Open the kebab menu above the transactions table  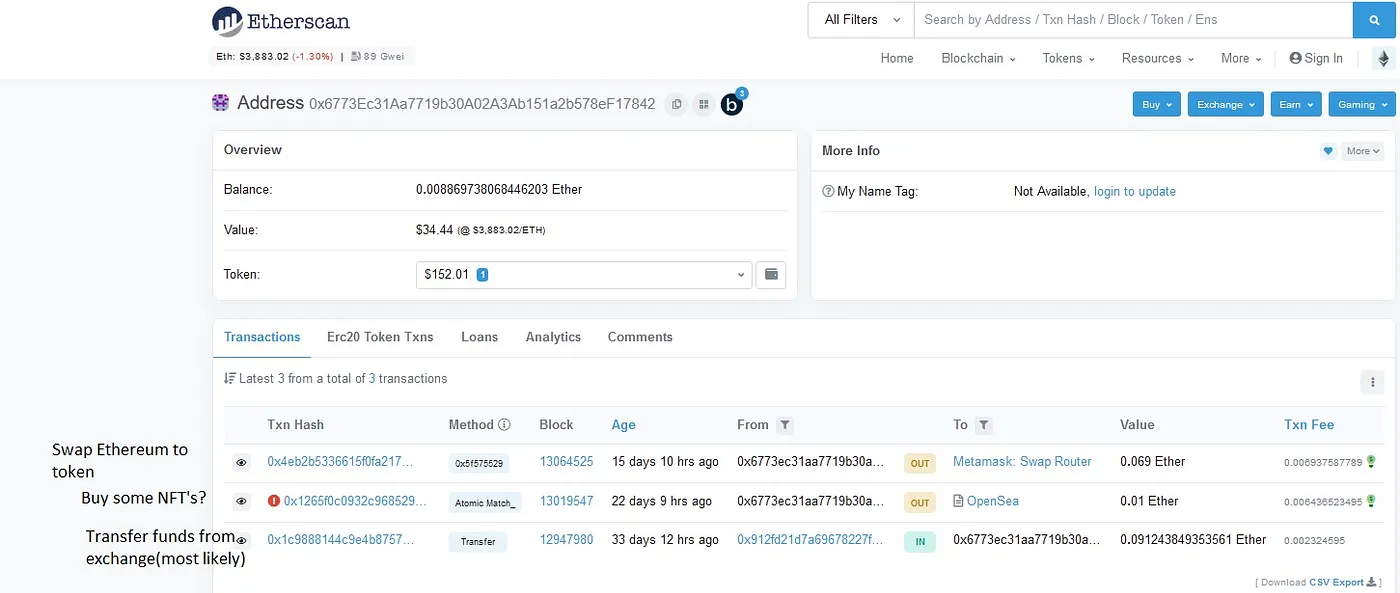coord(1372,381)
